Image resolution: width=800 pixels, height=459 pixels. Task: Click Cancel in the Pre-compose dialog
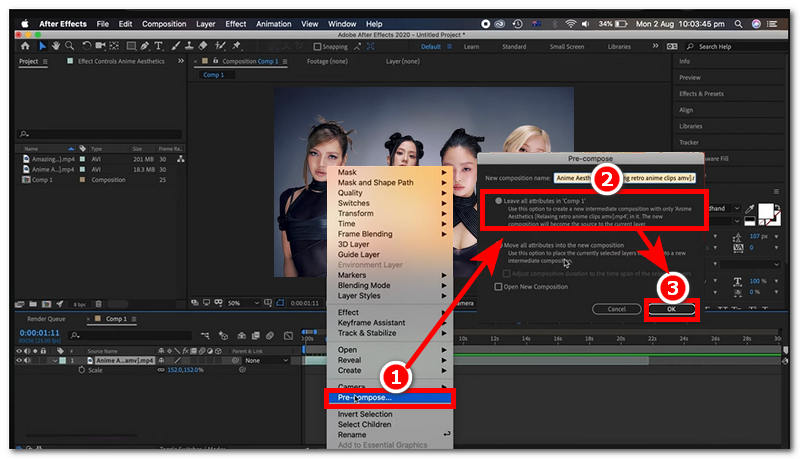click(x=617, y=309)
